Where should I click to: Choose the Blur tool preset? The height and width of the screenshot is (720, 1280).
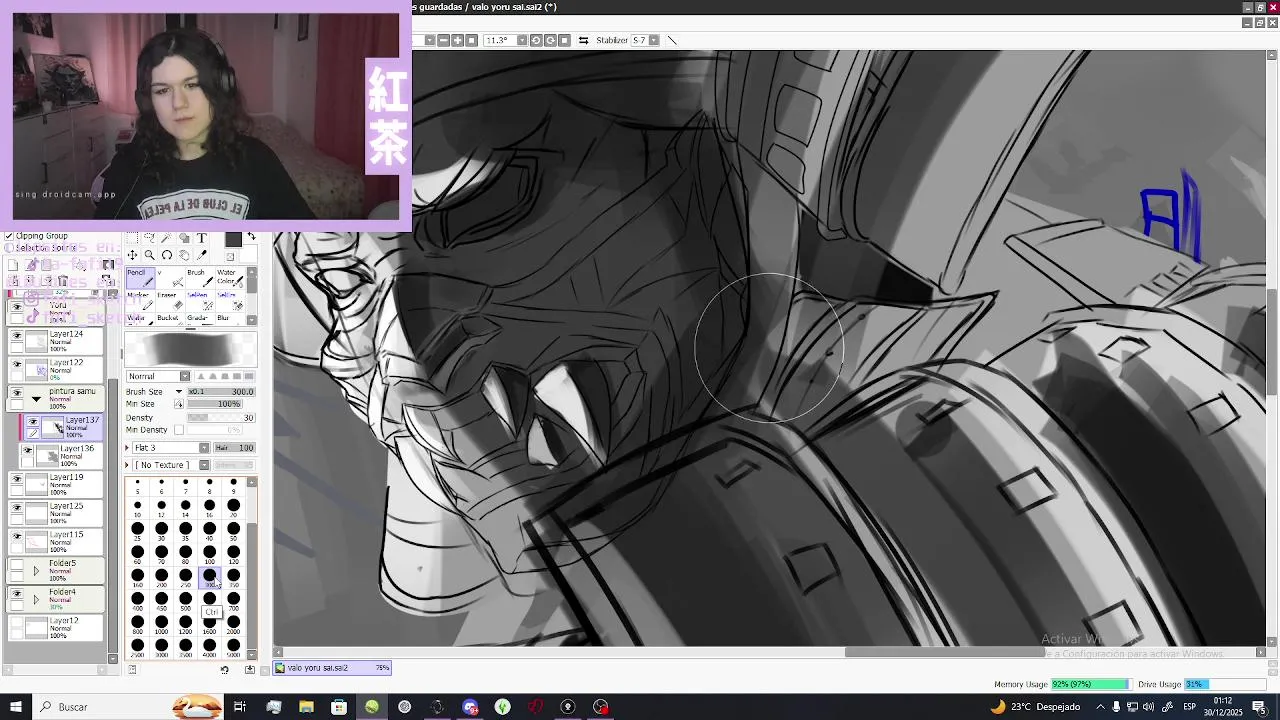click(228, 320)
